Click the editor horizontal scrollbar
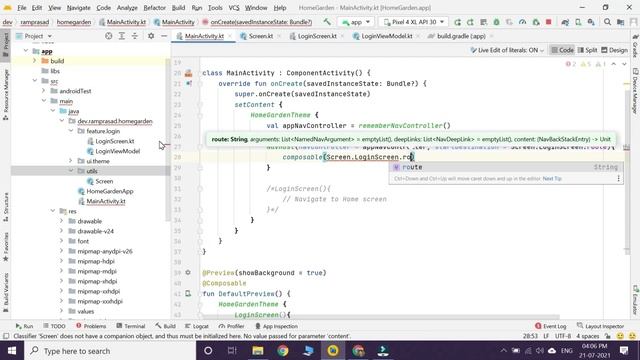Image resolution: width=640 pixels, height=360 pixels. click(x=380, y=317)
